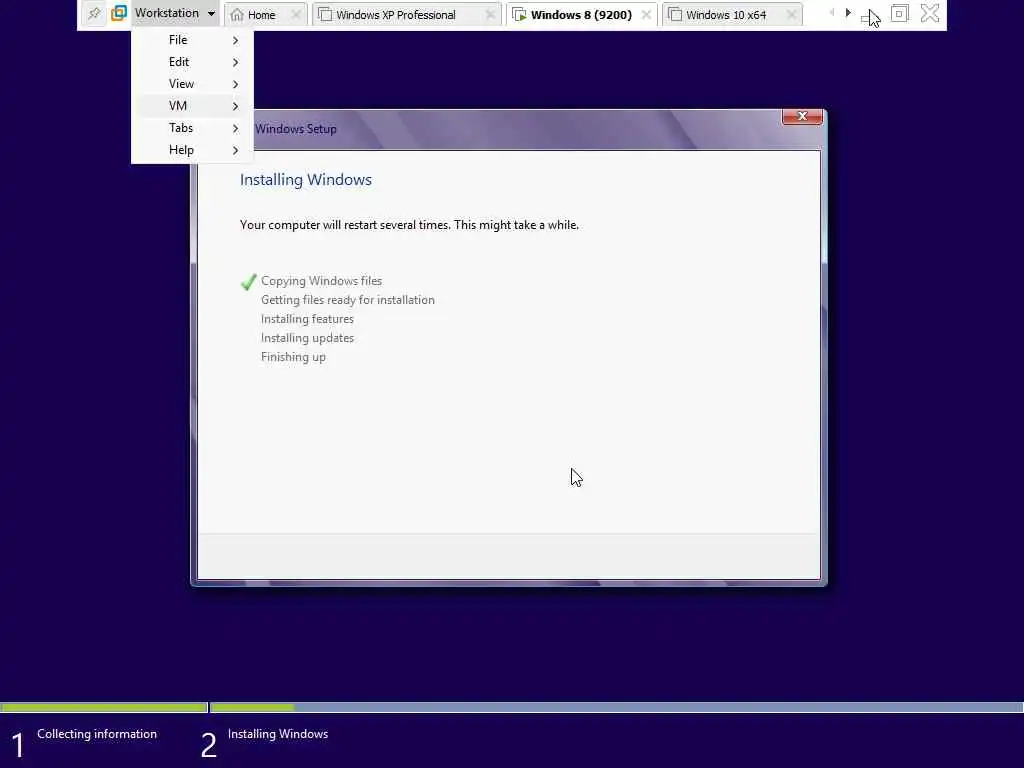This screenshot has width=1024, height=768.
Task: Expand the Edit submenu chevron arrow
Action: pyautogui.click(x=235, y=63)
